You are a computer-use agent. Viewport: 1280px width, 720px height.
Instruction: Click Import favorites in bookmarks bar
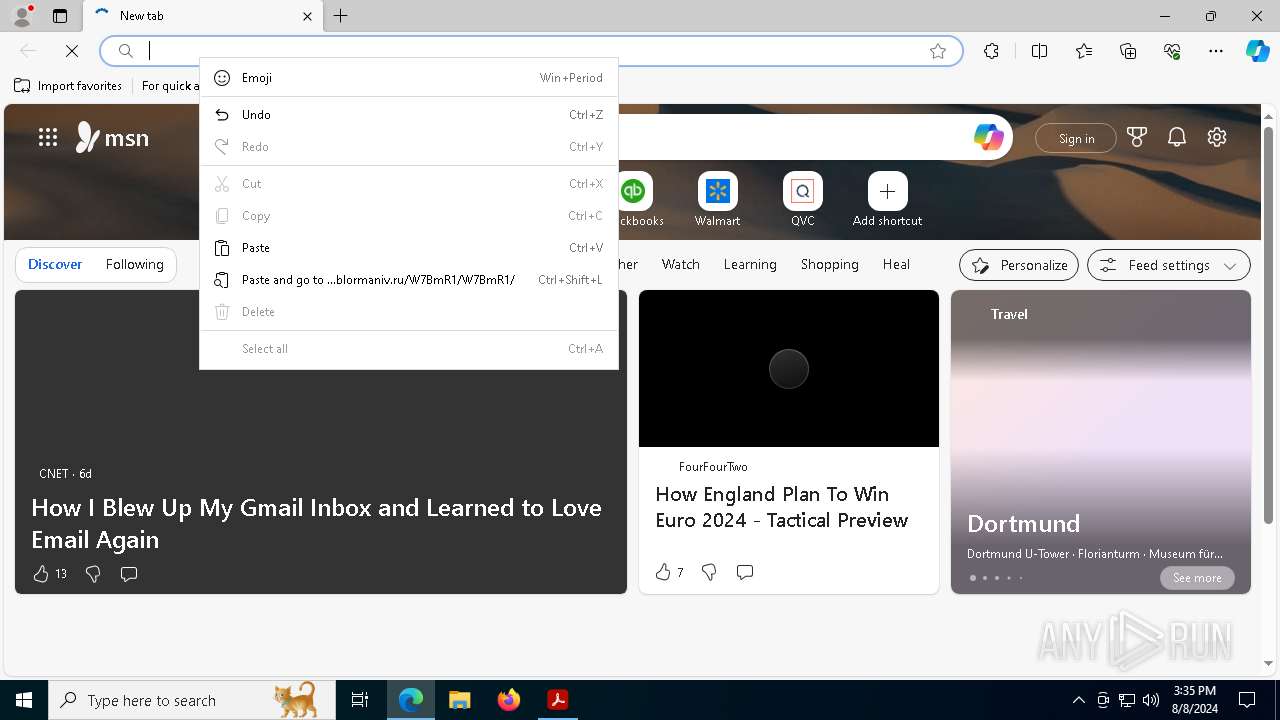click(x=68, y=86)
